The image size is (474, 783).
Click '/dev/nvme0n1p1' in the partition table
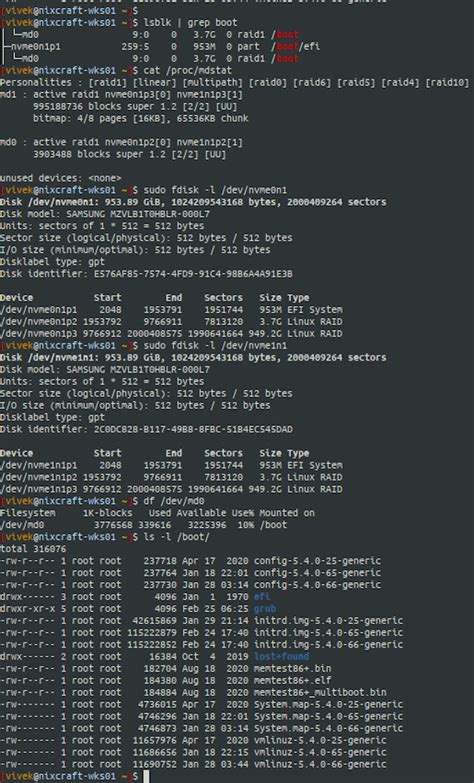(38, 310)
